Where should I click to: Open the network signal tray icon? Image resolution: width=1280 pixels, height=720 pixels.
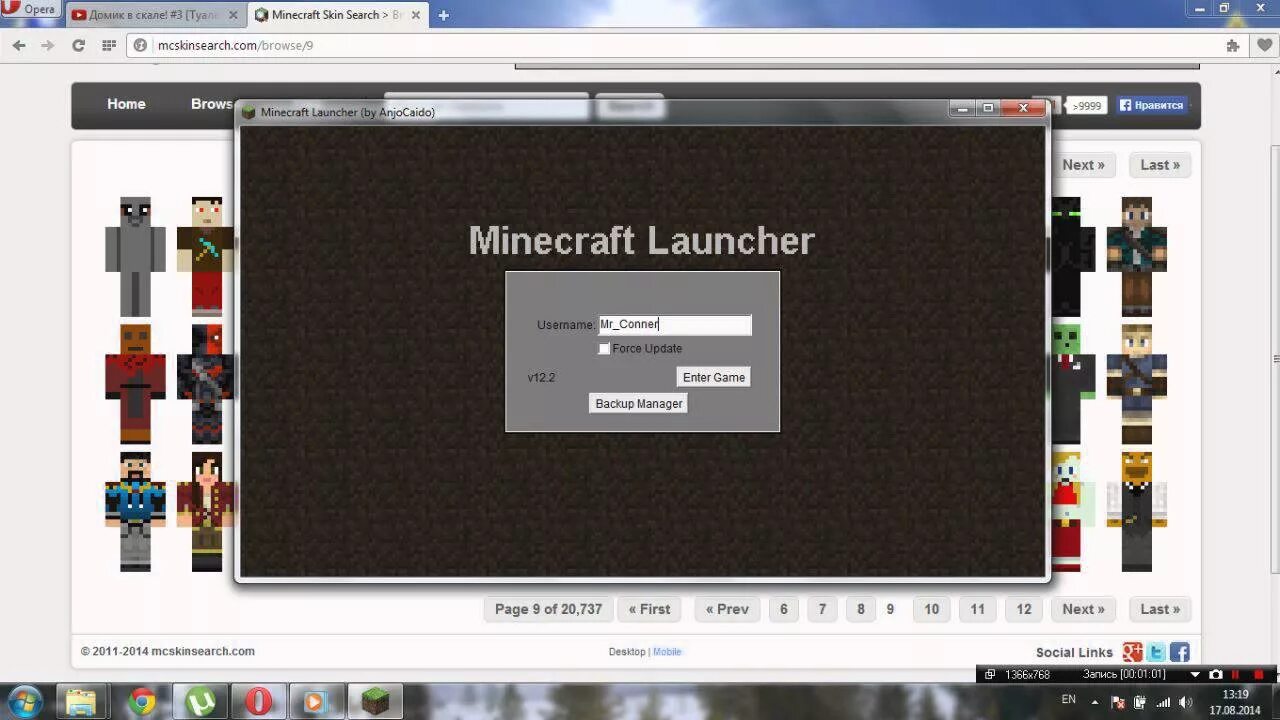point(1163,702)
